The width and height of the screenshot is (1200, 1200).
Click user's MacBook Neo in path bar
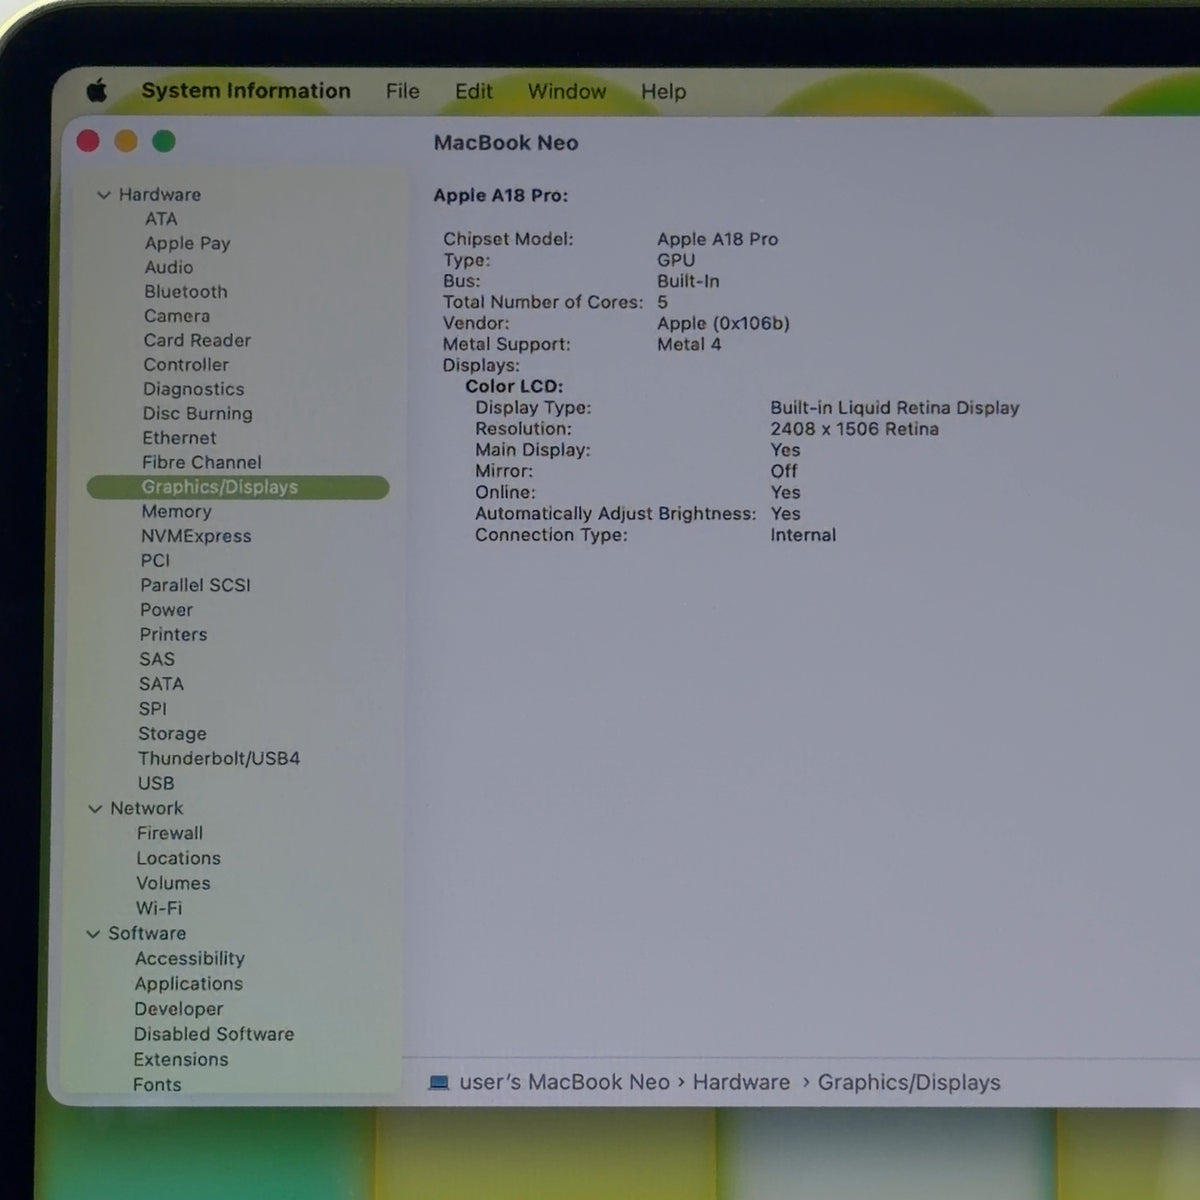coord(564,1083)
